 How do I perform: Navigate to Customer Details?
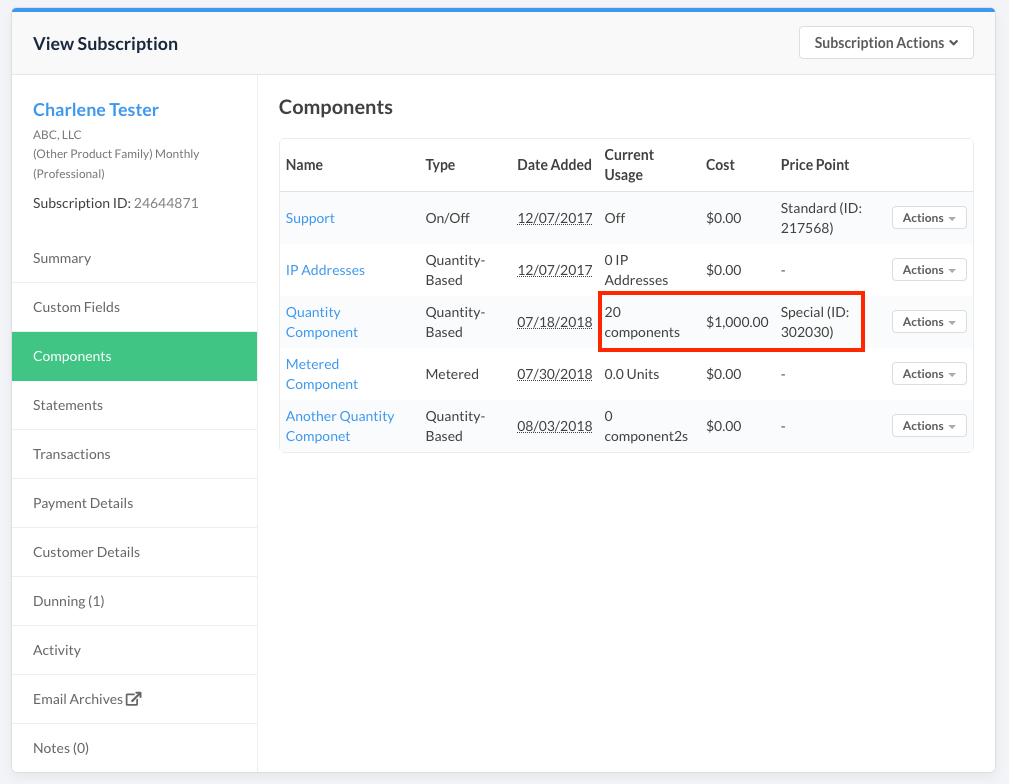[x=86, y=552]
